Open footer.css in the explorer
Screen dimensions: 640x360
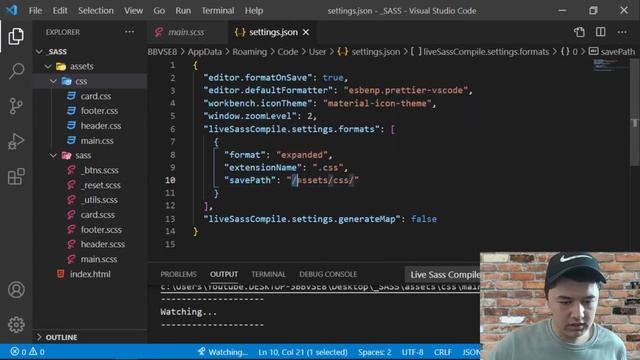(99, 111)
